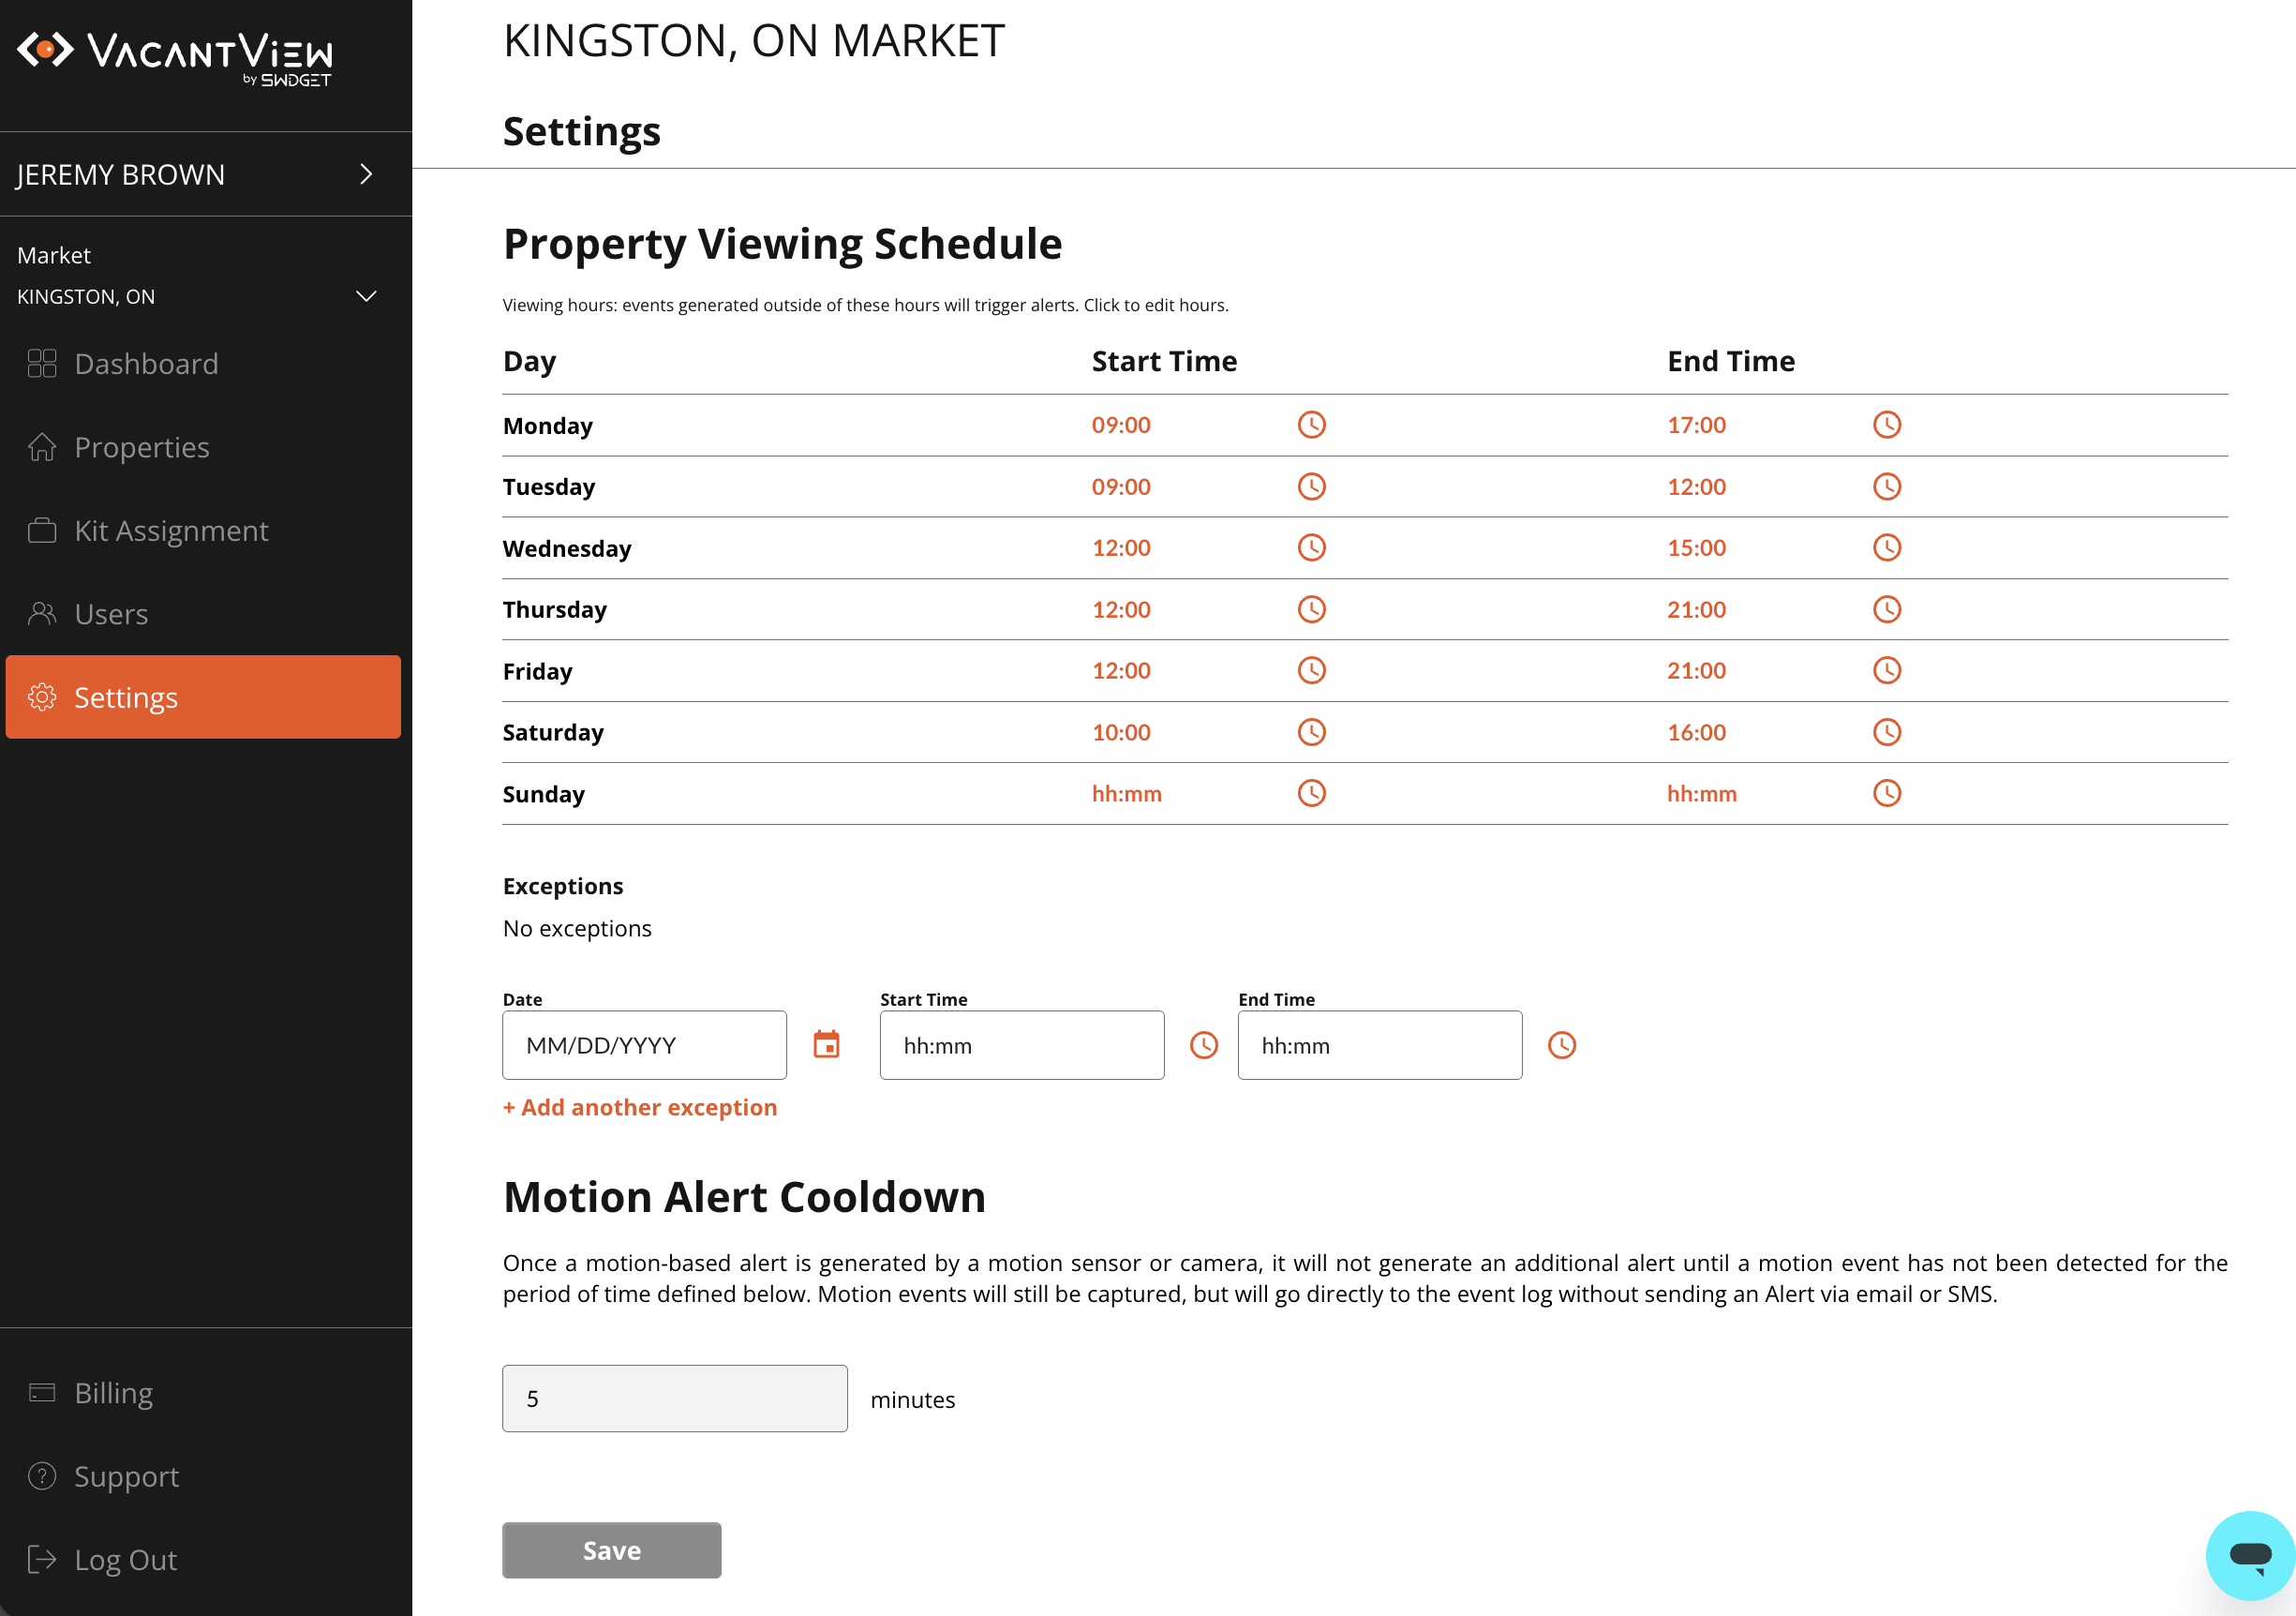Open Monday start time clock picker
2296x1616 pixels.
click(1311, 425)
